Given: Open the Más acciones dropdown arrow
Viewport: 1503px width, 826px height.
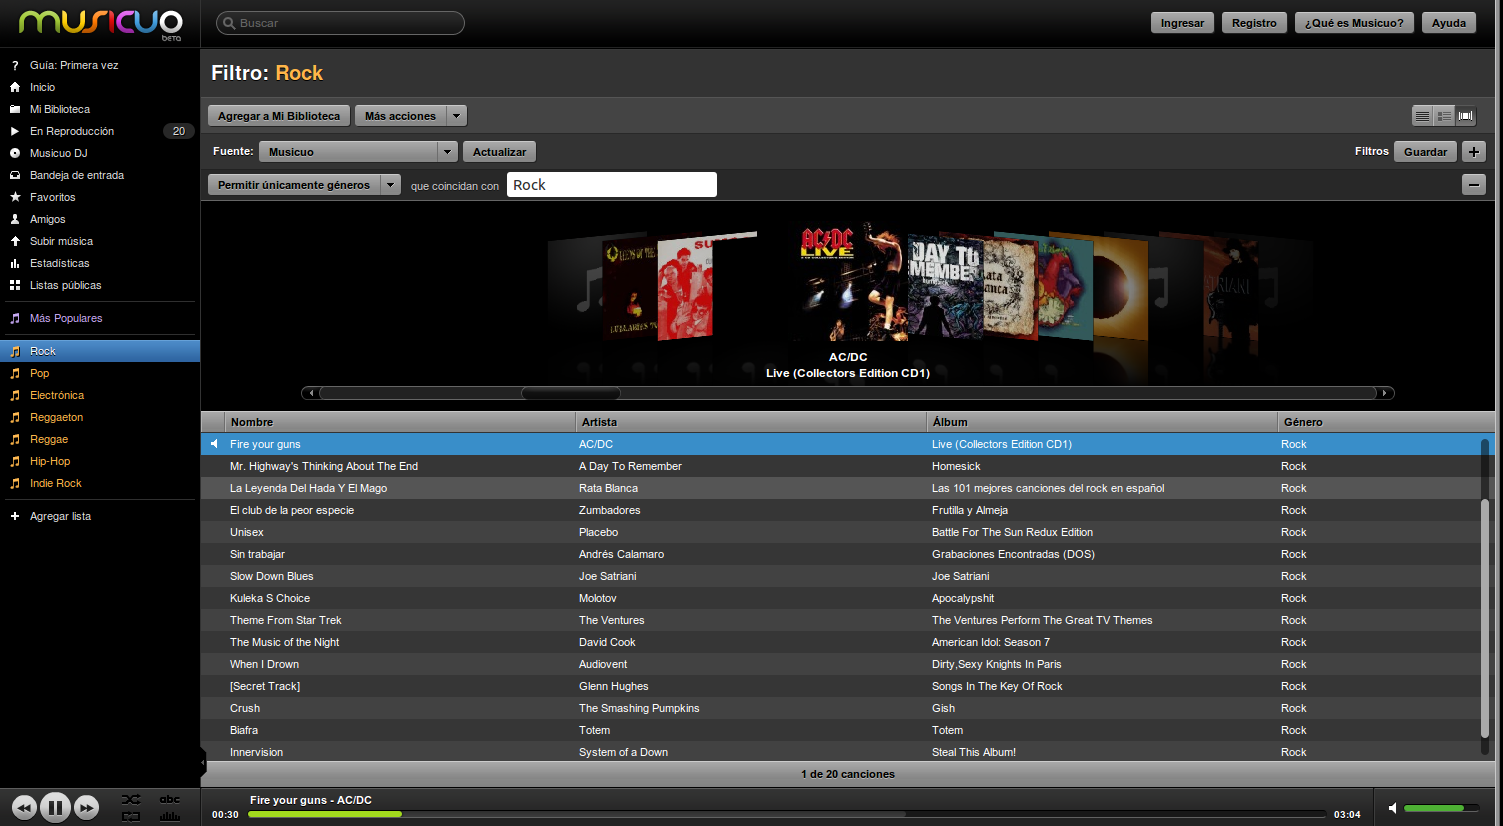Looking at the screenshot, I should coord(457,116).
